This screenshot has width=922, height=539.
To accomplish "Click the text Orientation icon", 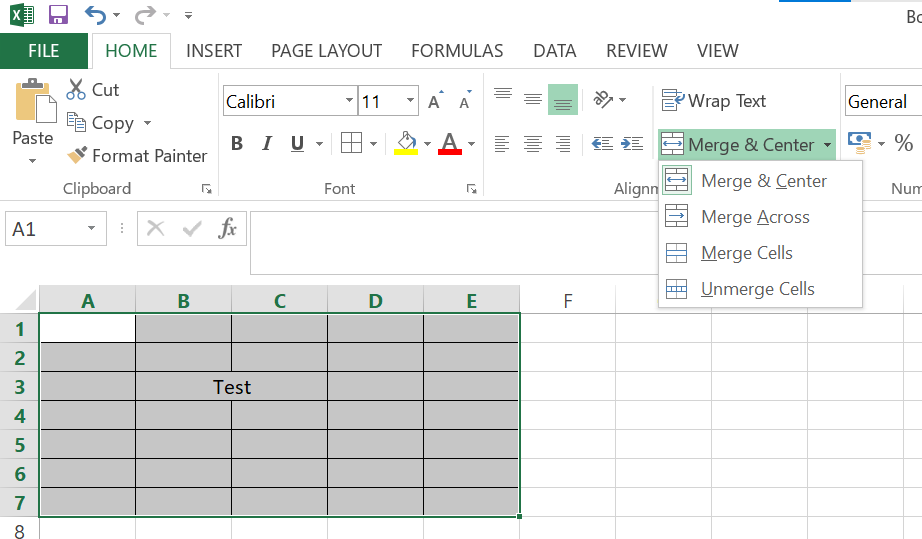I will coord(603,99).
